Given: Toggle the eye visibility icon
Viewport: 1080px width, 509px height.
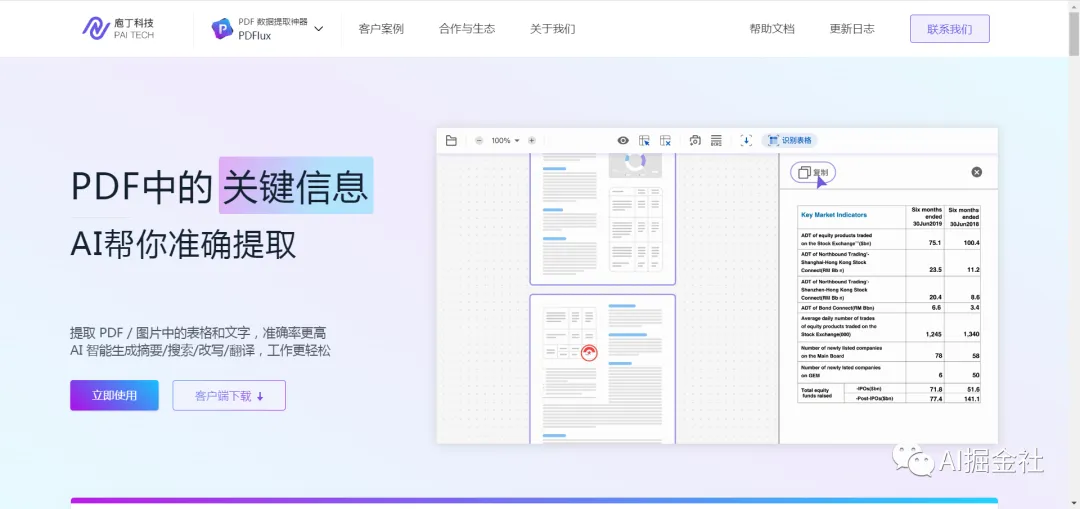Looking at the screenshot, I should [623, 141].
